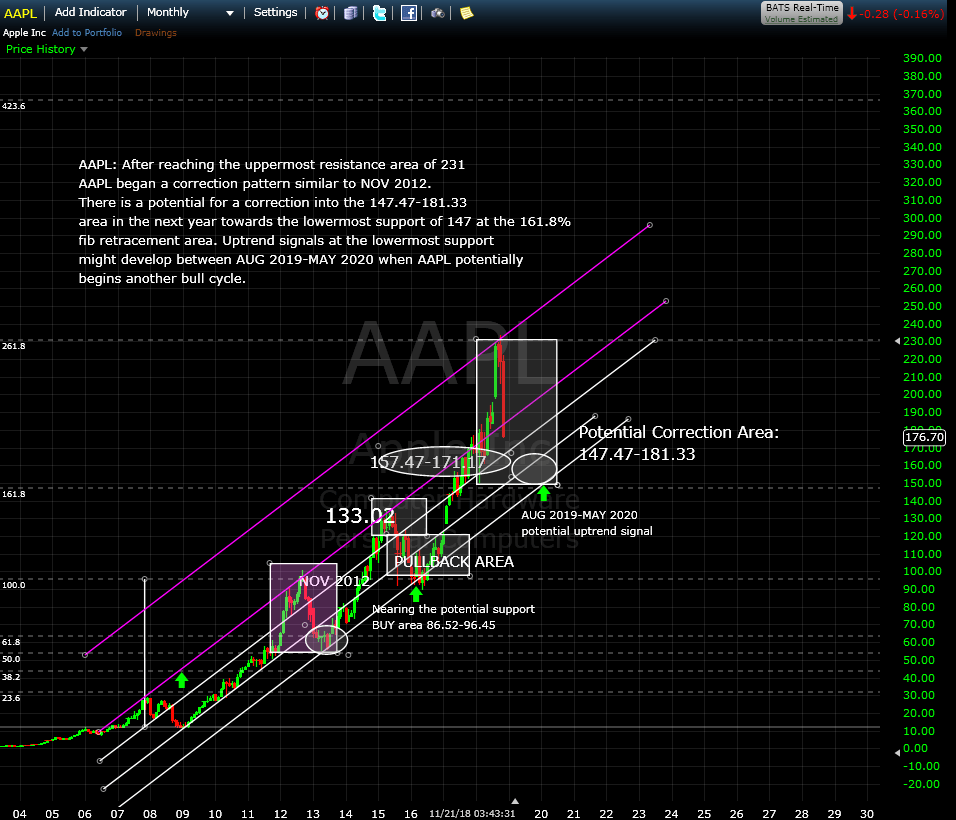
Task: Click the Price History label
Action: [40, 49]
